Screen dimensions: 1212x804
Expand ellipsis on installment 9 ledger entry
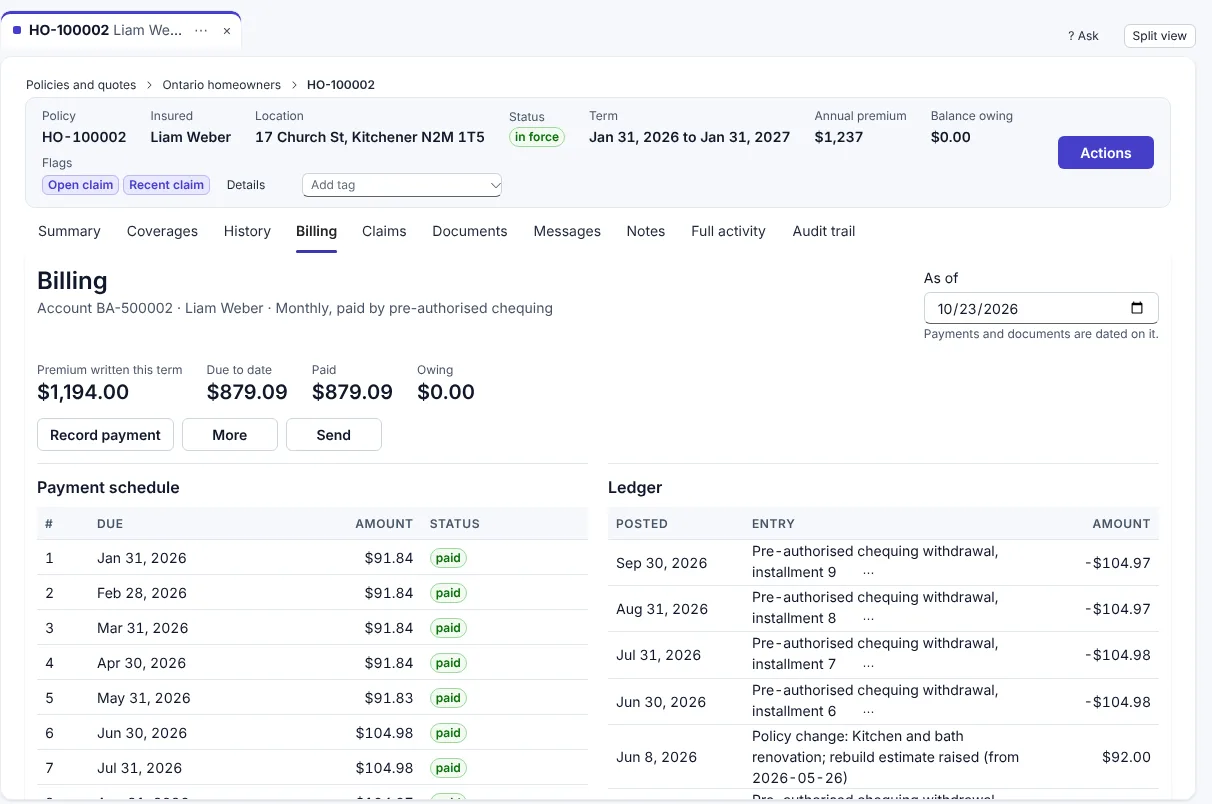coord(868,573)
